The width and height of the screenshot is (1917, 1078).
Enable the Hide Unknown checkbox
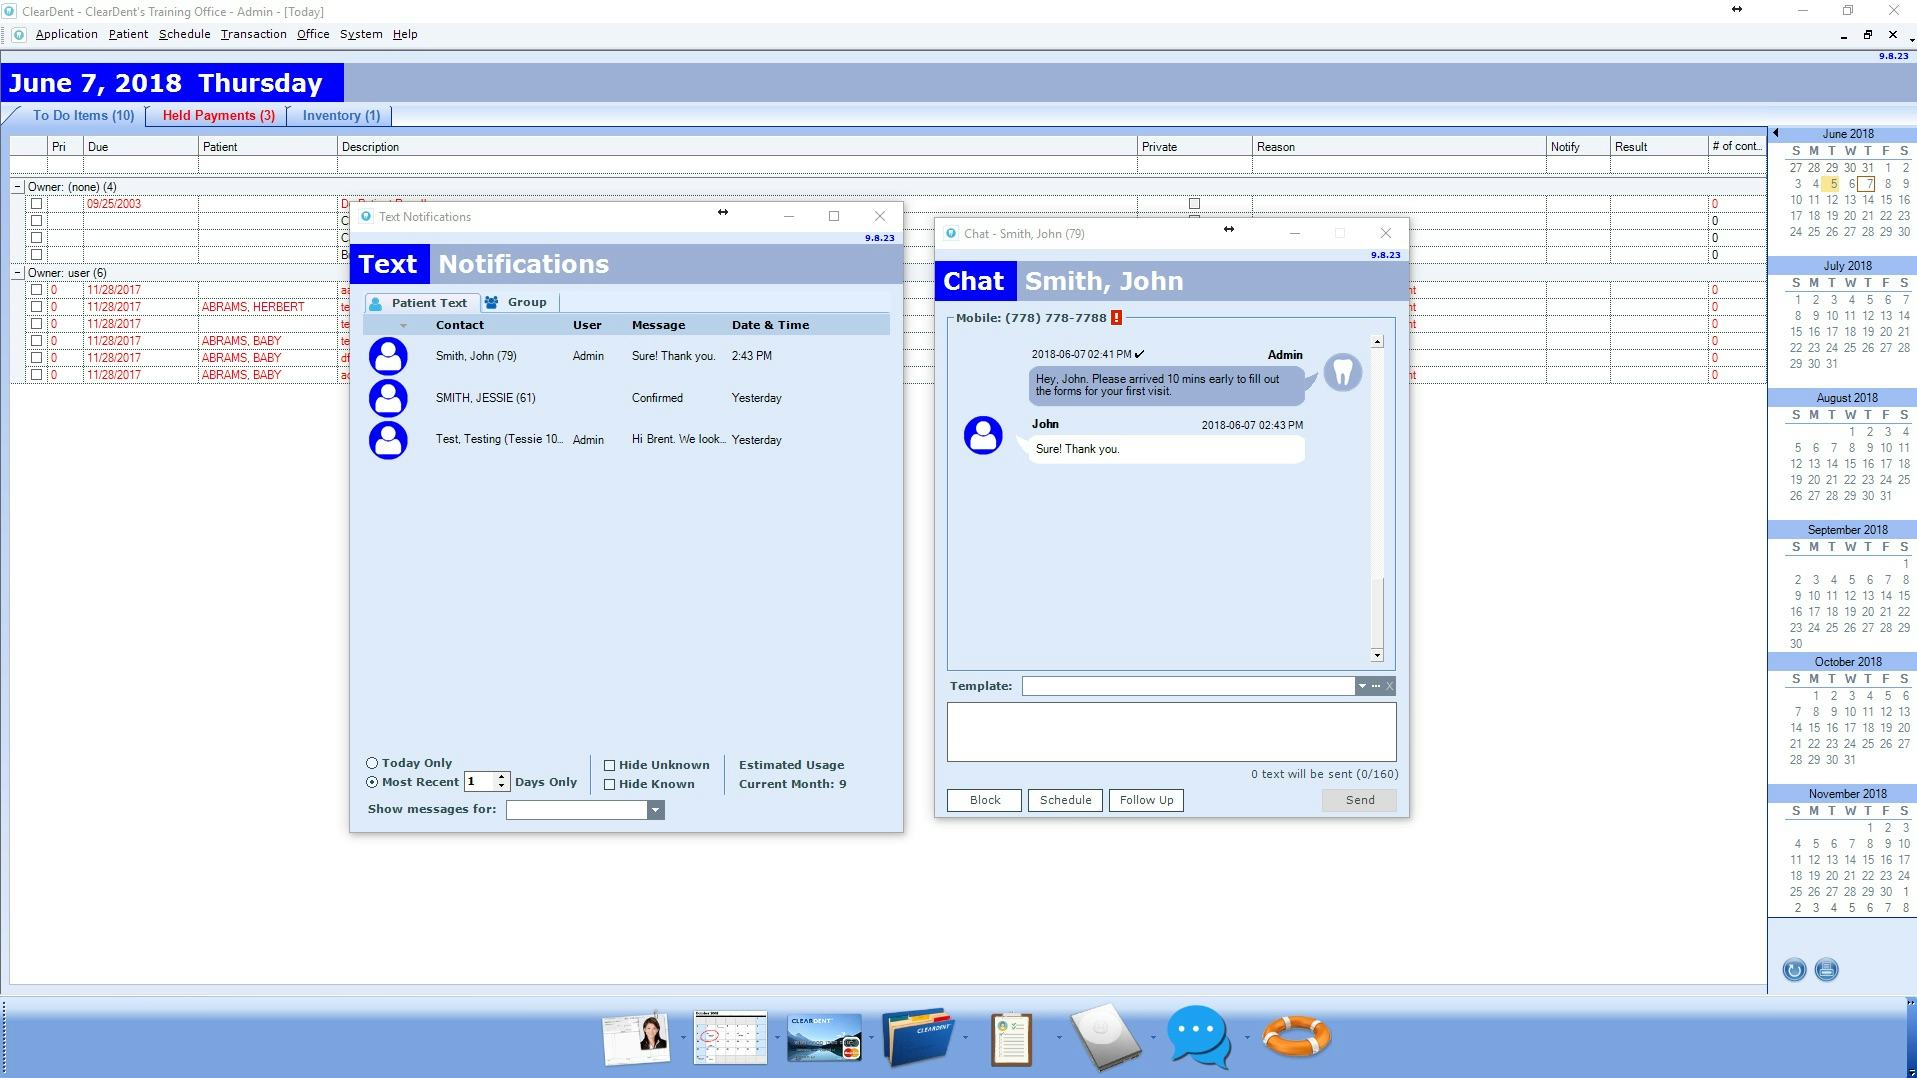610,765
